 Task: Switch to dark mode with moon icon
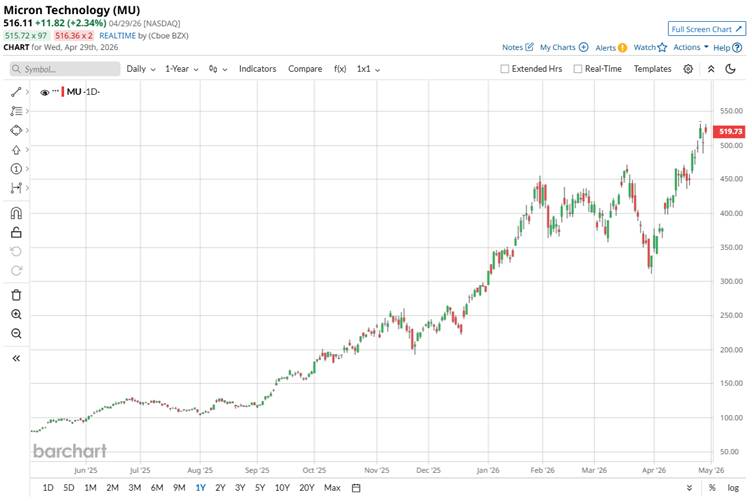coord(733,69)
